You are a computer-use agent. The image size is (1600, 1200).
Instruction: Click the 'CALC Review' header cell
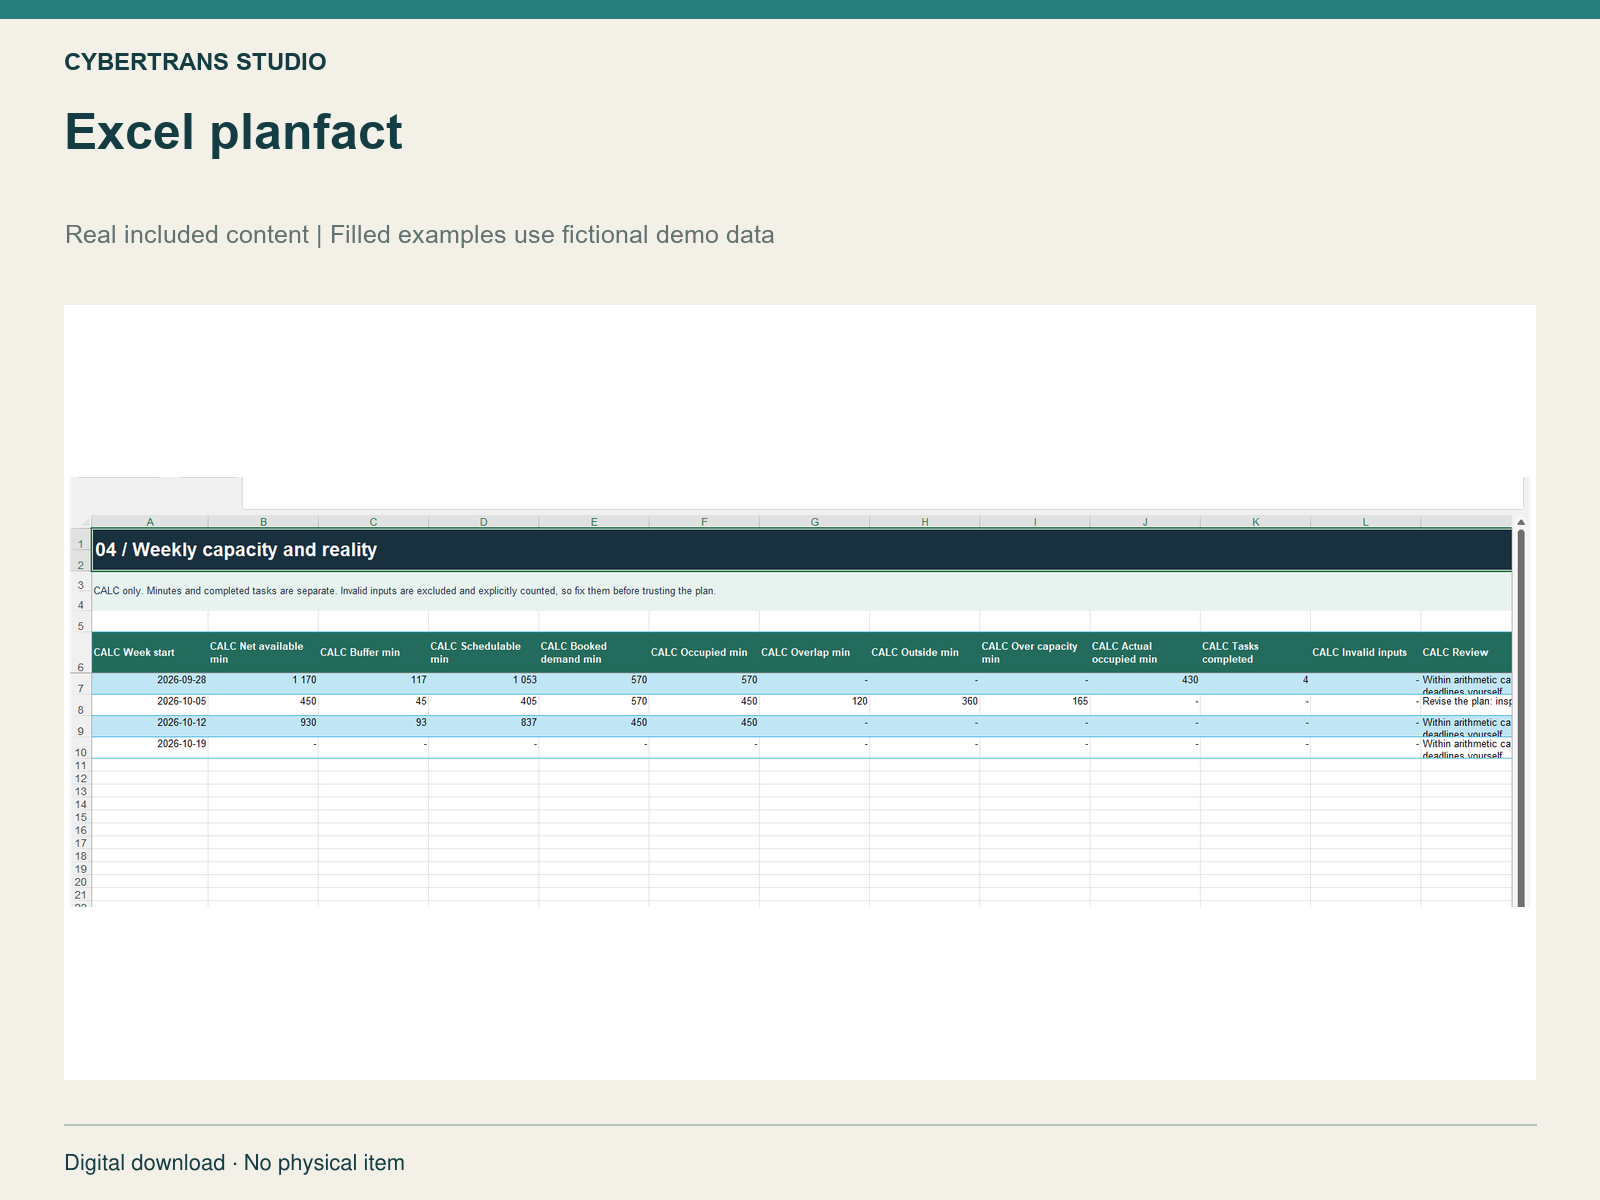click(x=1466, y=653)
